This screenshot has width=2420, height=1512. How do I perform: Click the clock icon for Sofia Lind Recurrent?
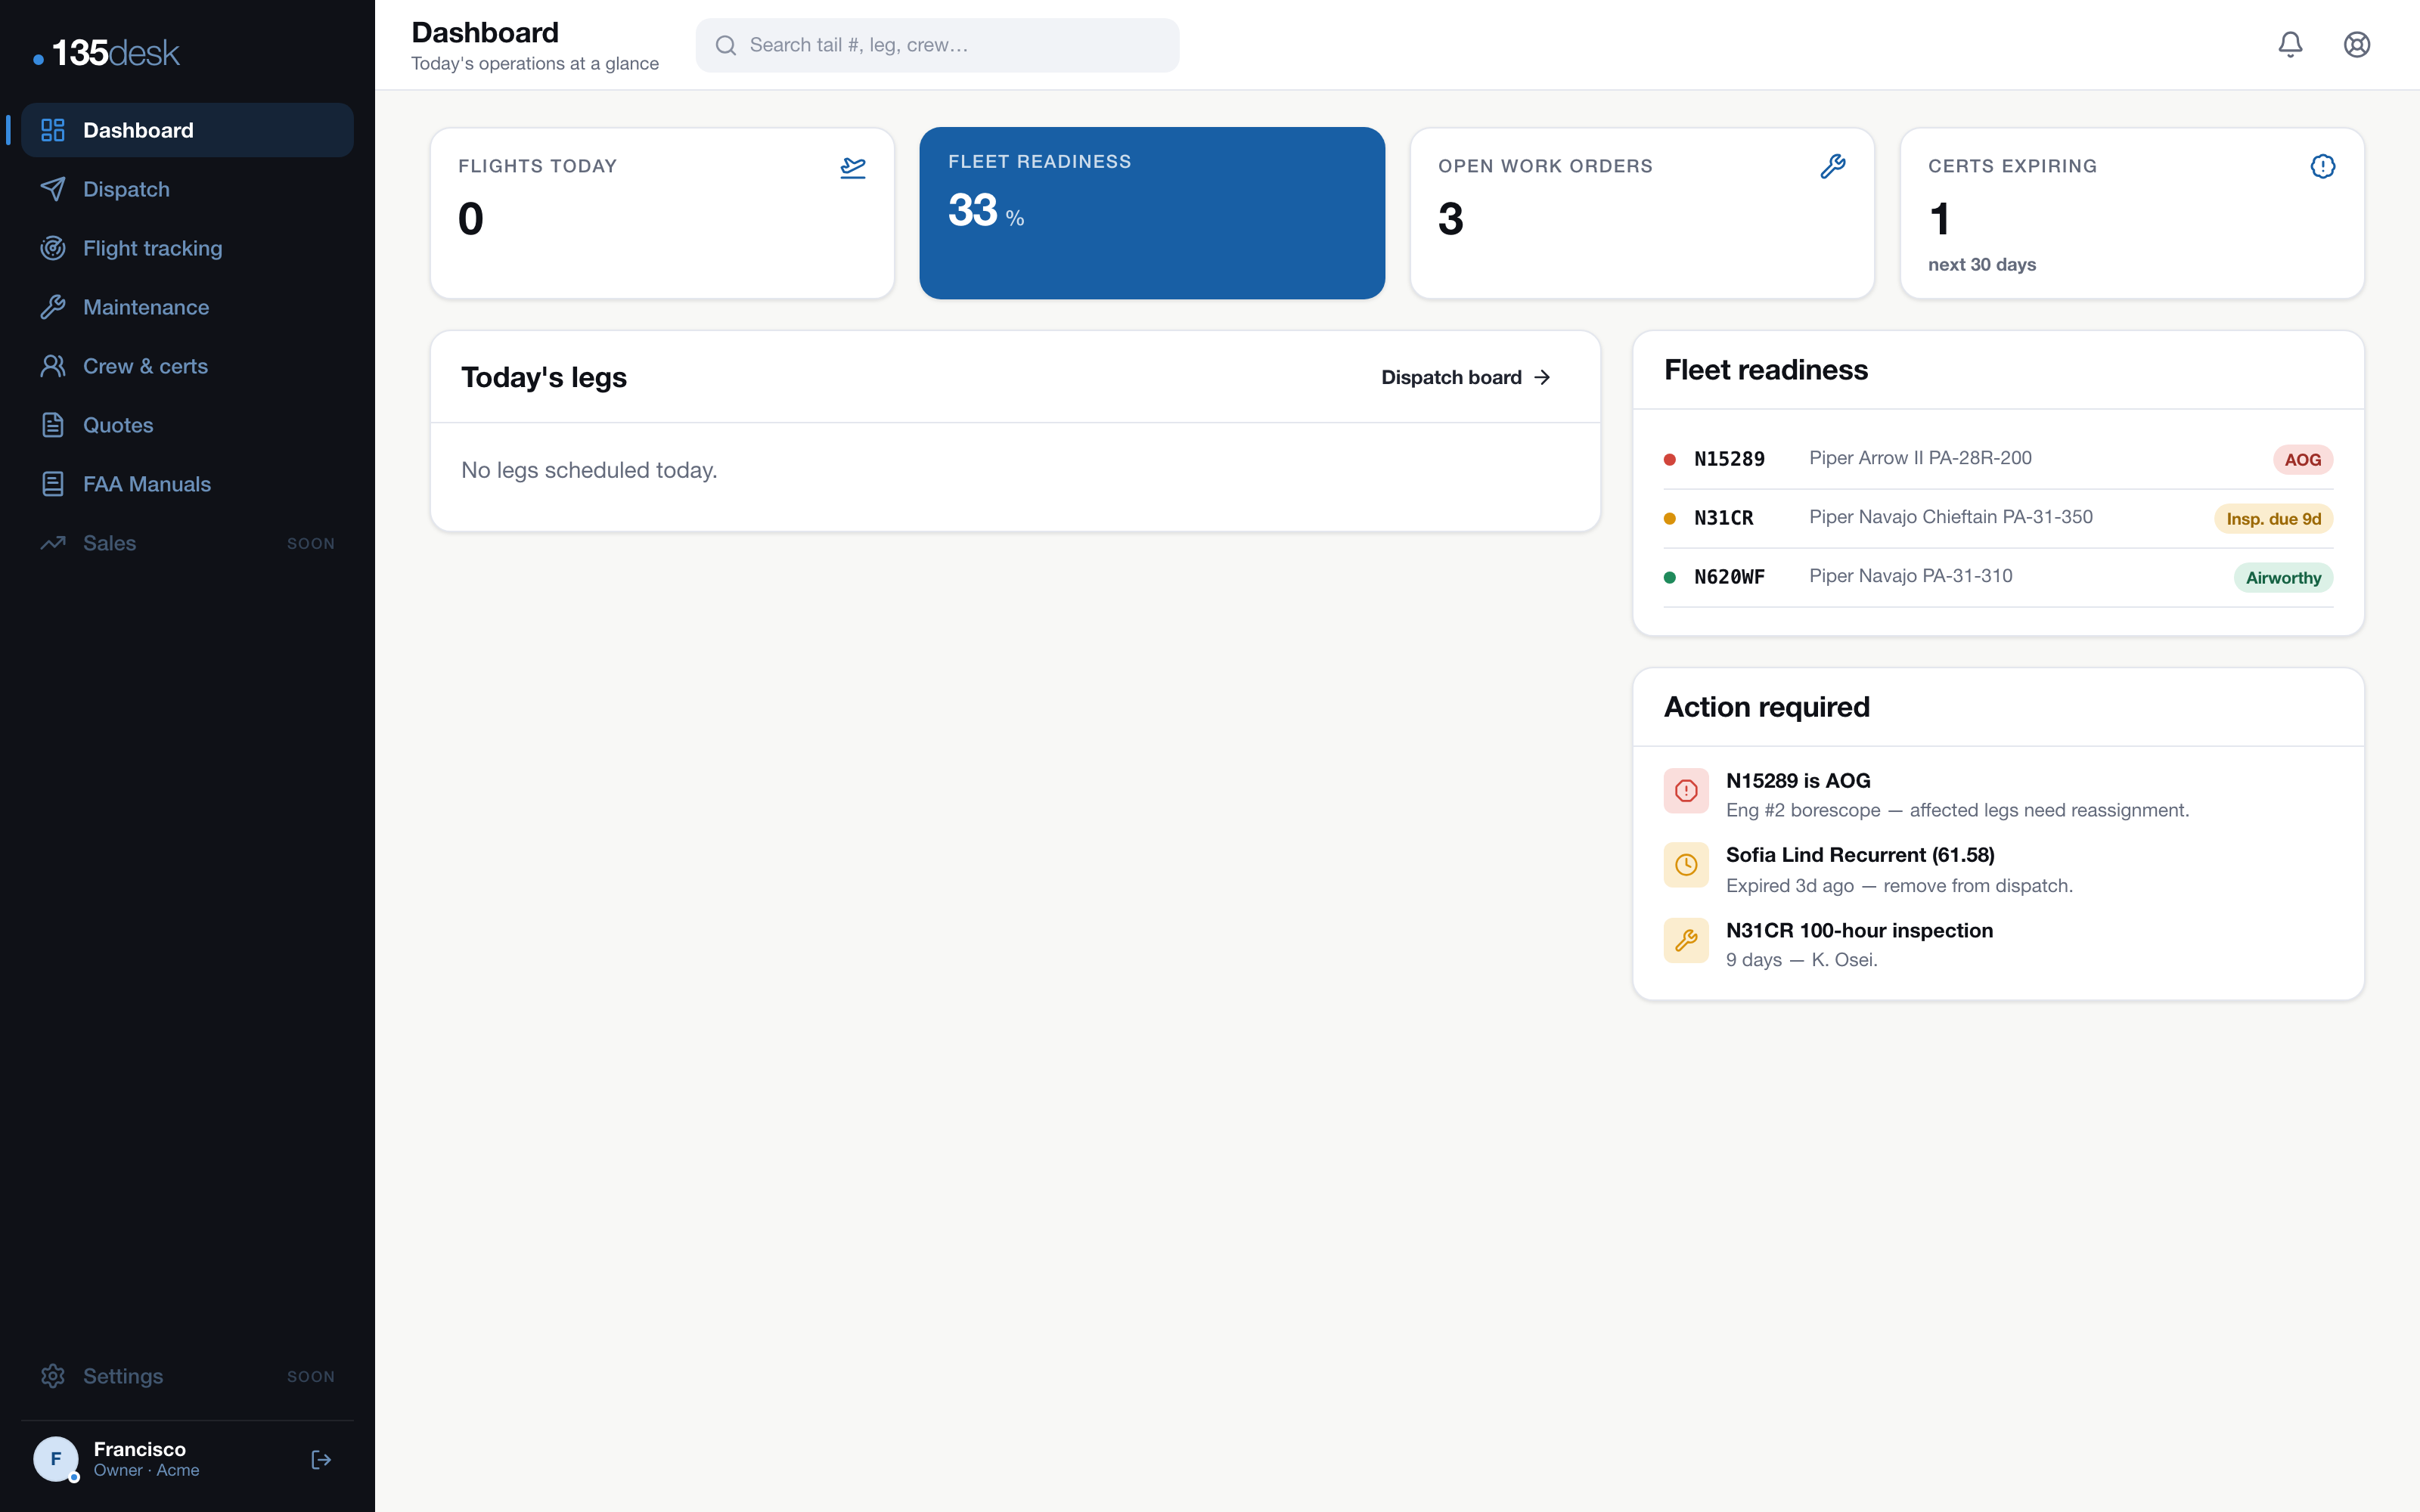click(x=1686, y=865)
